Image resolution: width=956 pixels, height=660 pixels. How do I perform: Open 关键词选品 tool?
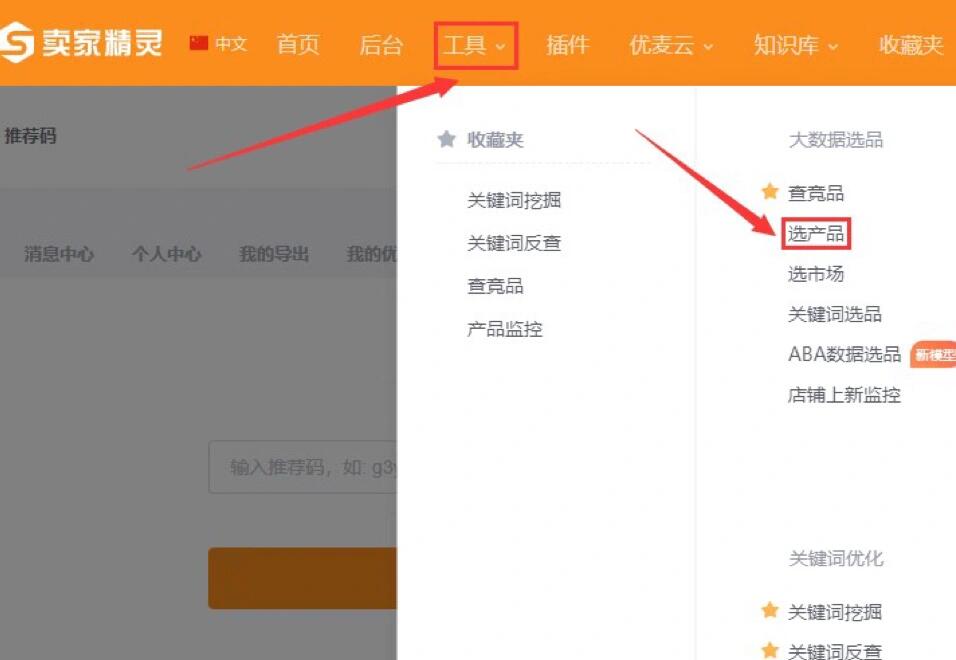click(x=835, y=314)
